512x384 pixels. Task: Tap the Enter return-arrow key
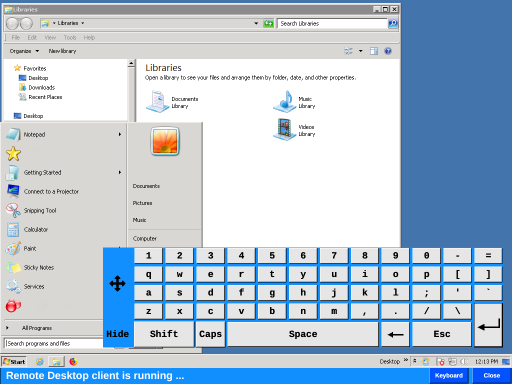(x=488, y=325)
